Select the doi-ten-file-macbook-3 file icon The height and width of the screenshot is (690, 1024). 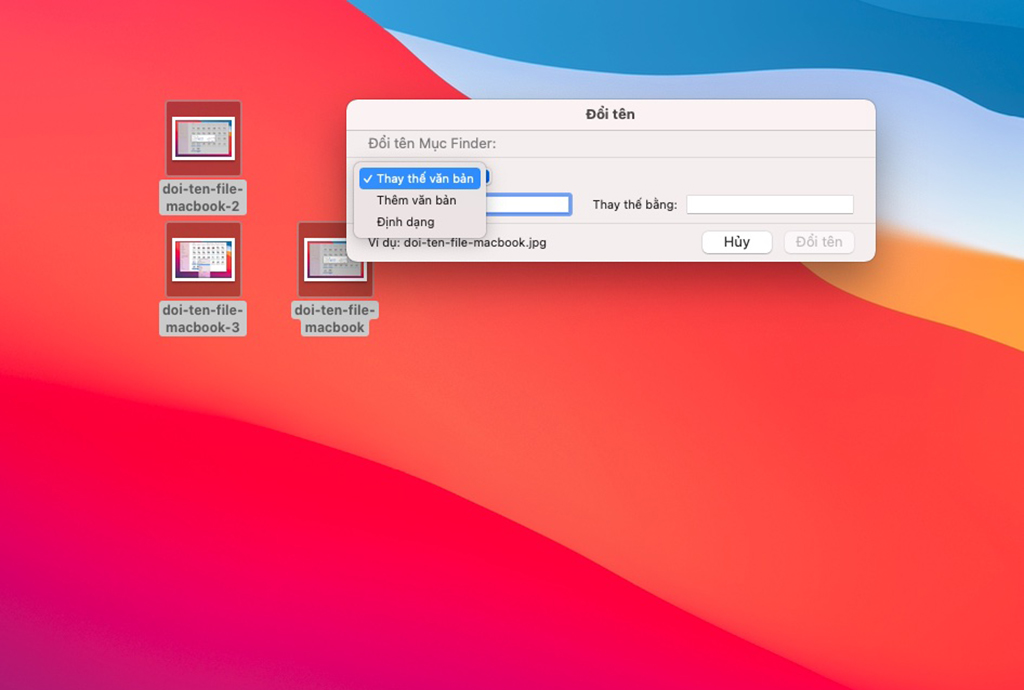[203, 260]
